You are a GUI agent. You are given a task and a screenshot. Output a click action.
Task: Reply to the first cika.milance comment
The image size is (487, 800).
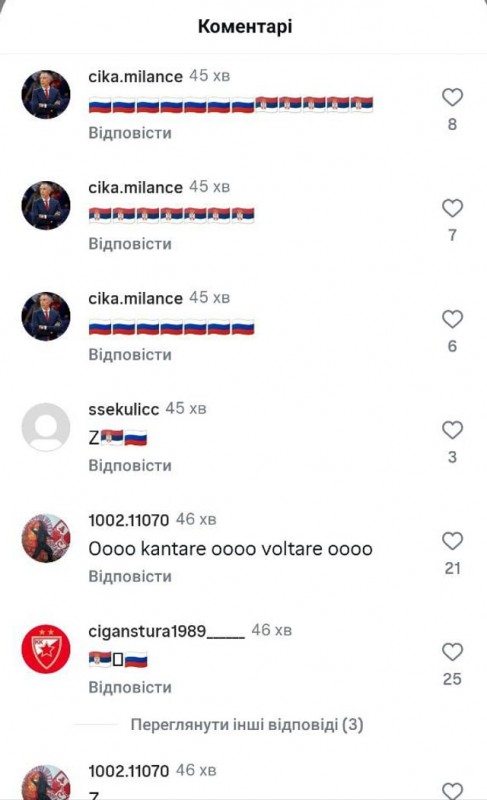(130, 133)
